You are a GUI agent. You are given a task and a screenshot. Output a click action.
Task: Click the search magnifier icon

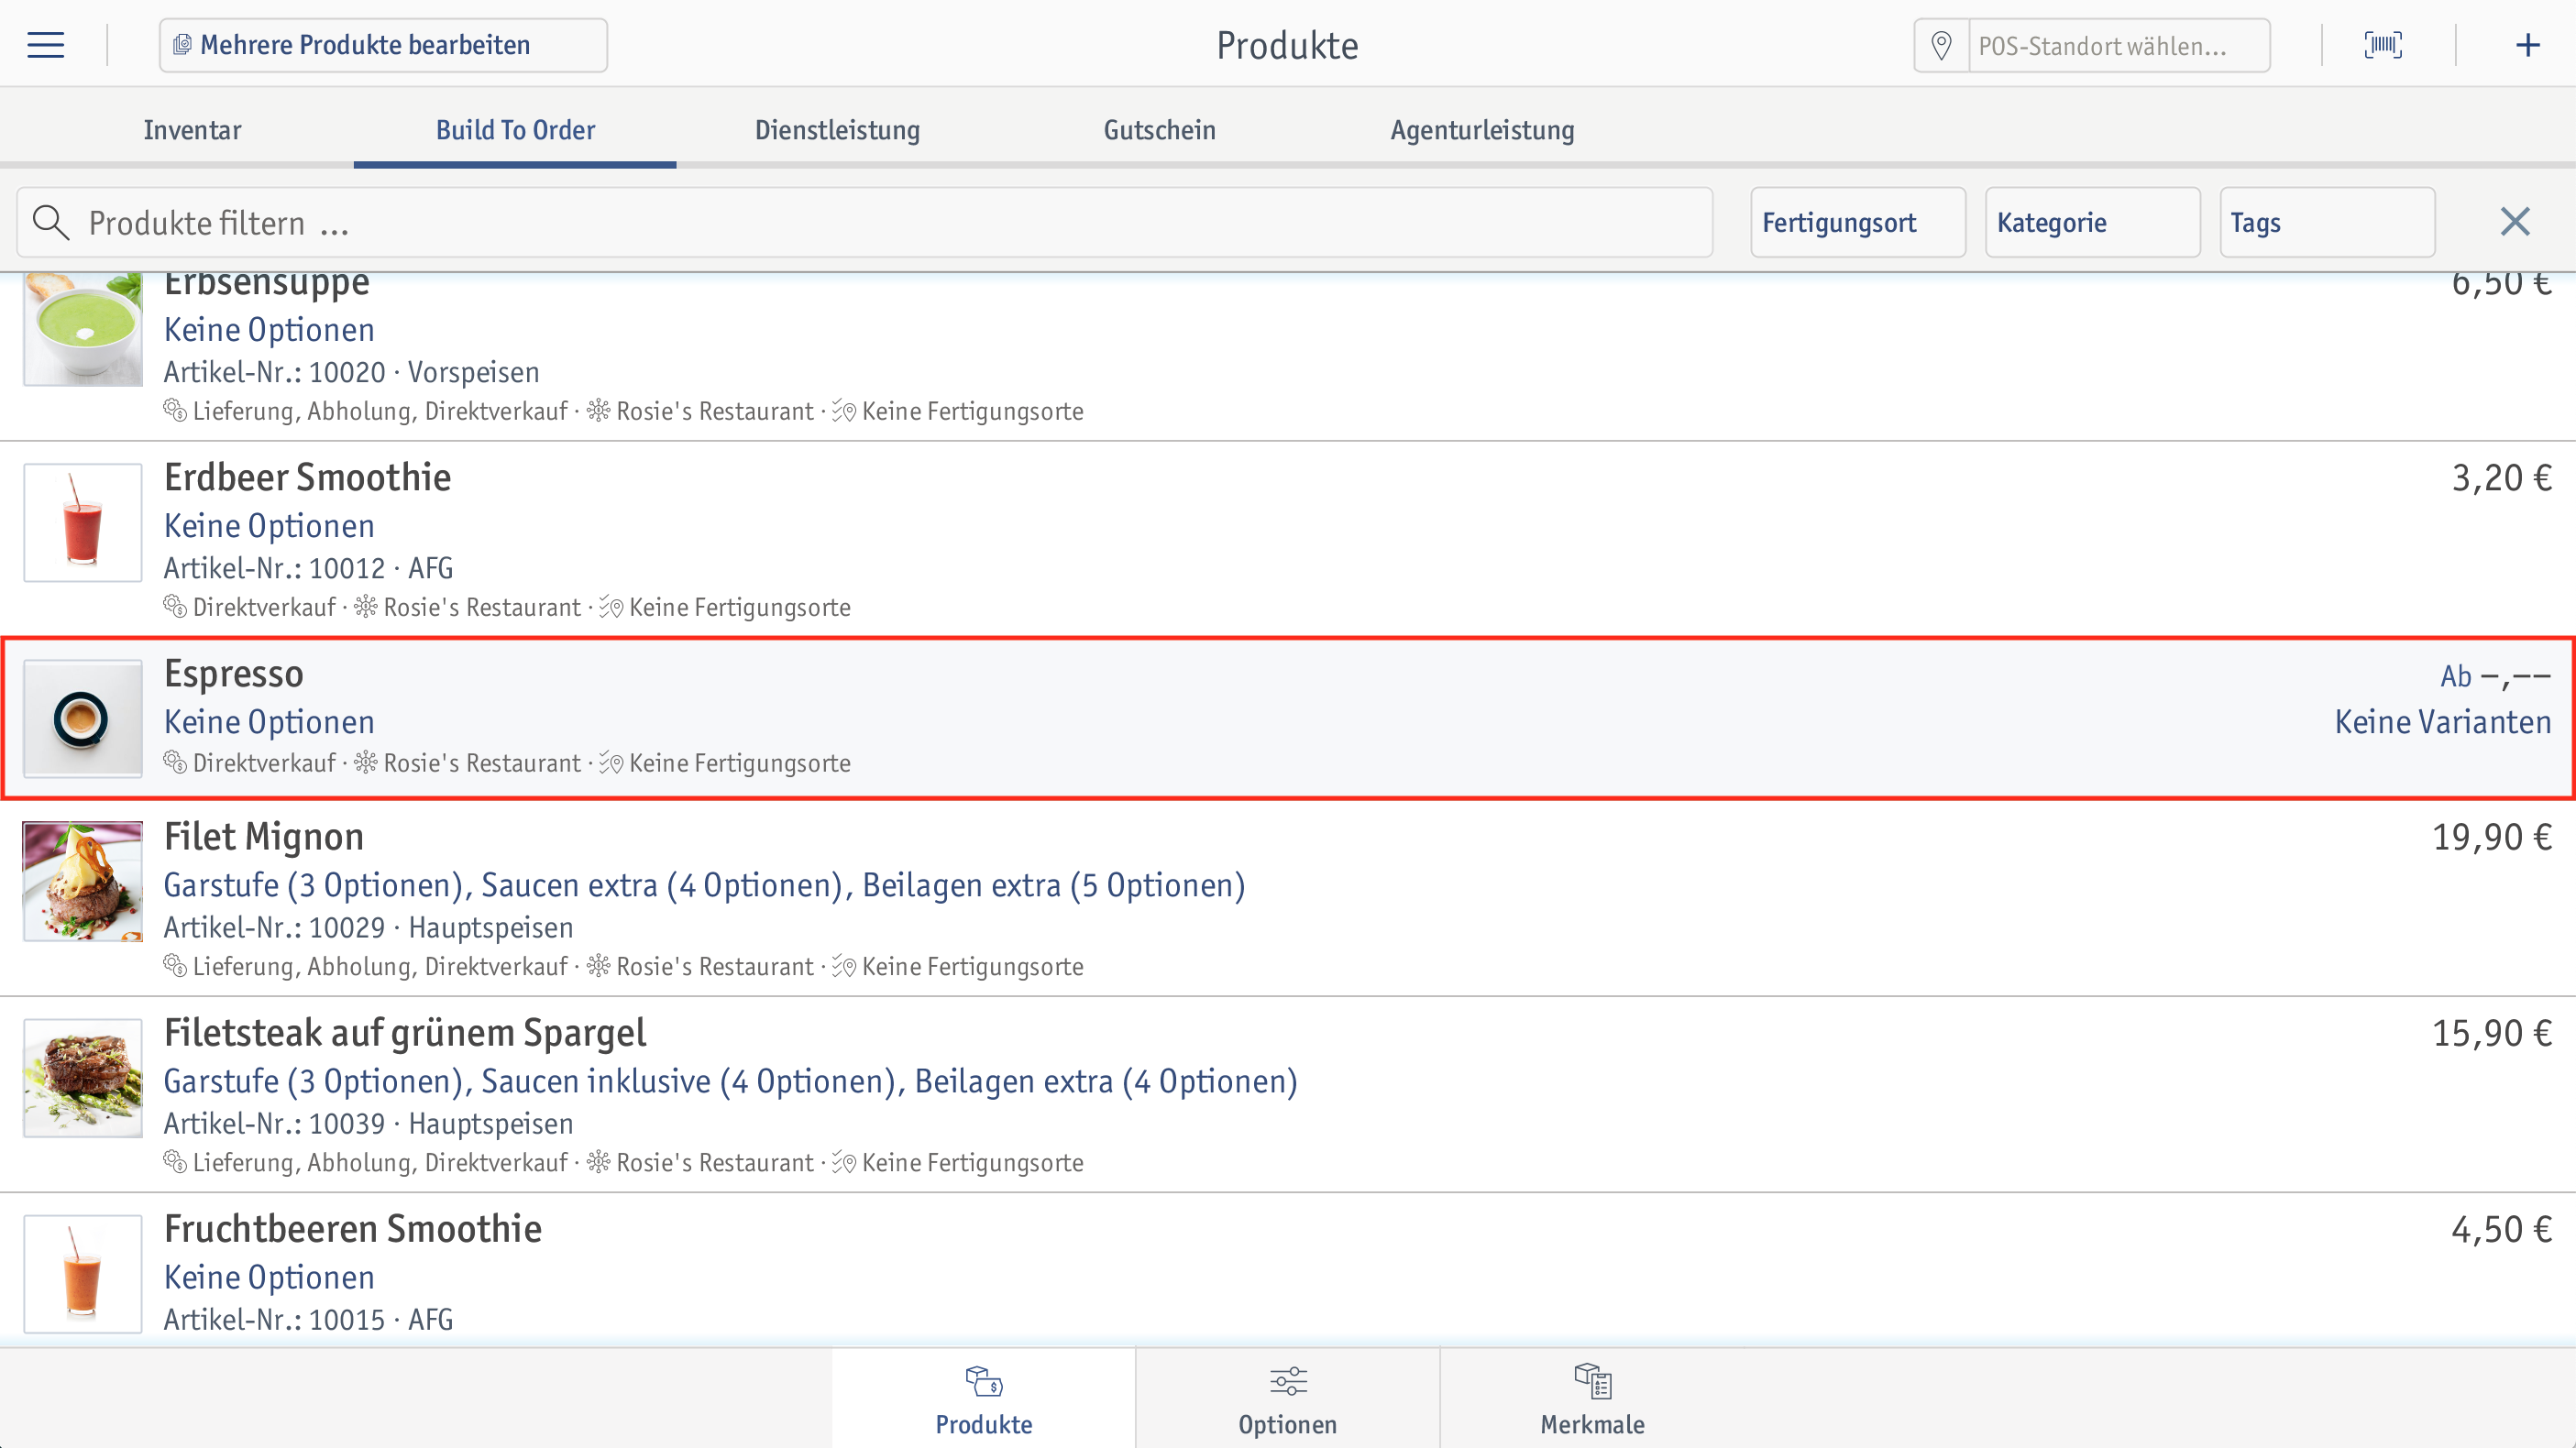pyautogui.click(x=50, y=222)
